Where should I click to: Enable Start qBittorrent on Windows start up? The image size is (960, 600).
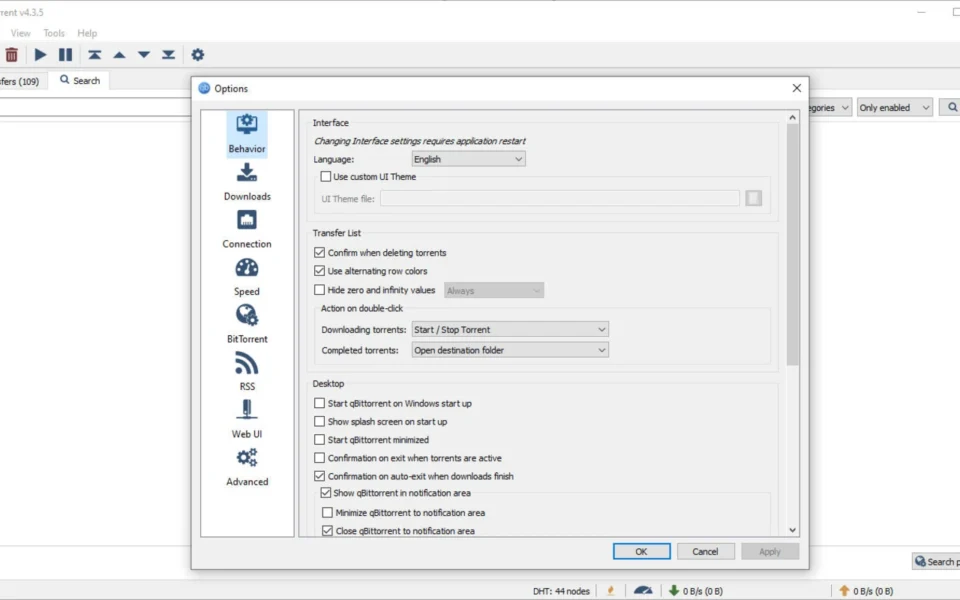(x=319, y=403)
